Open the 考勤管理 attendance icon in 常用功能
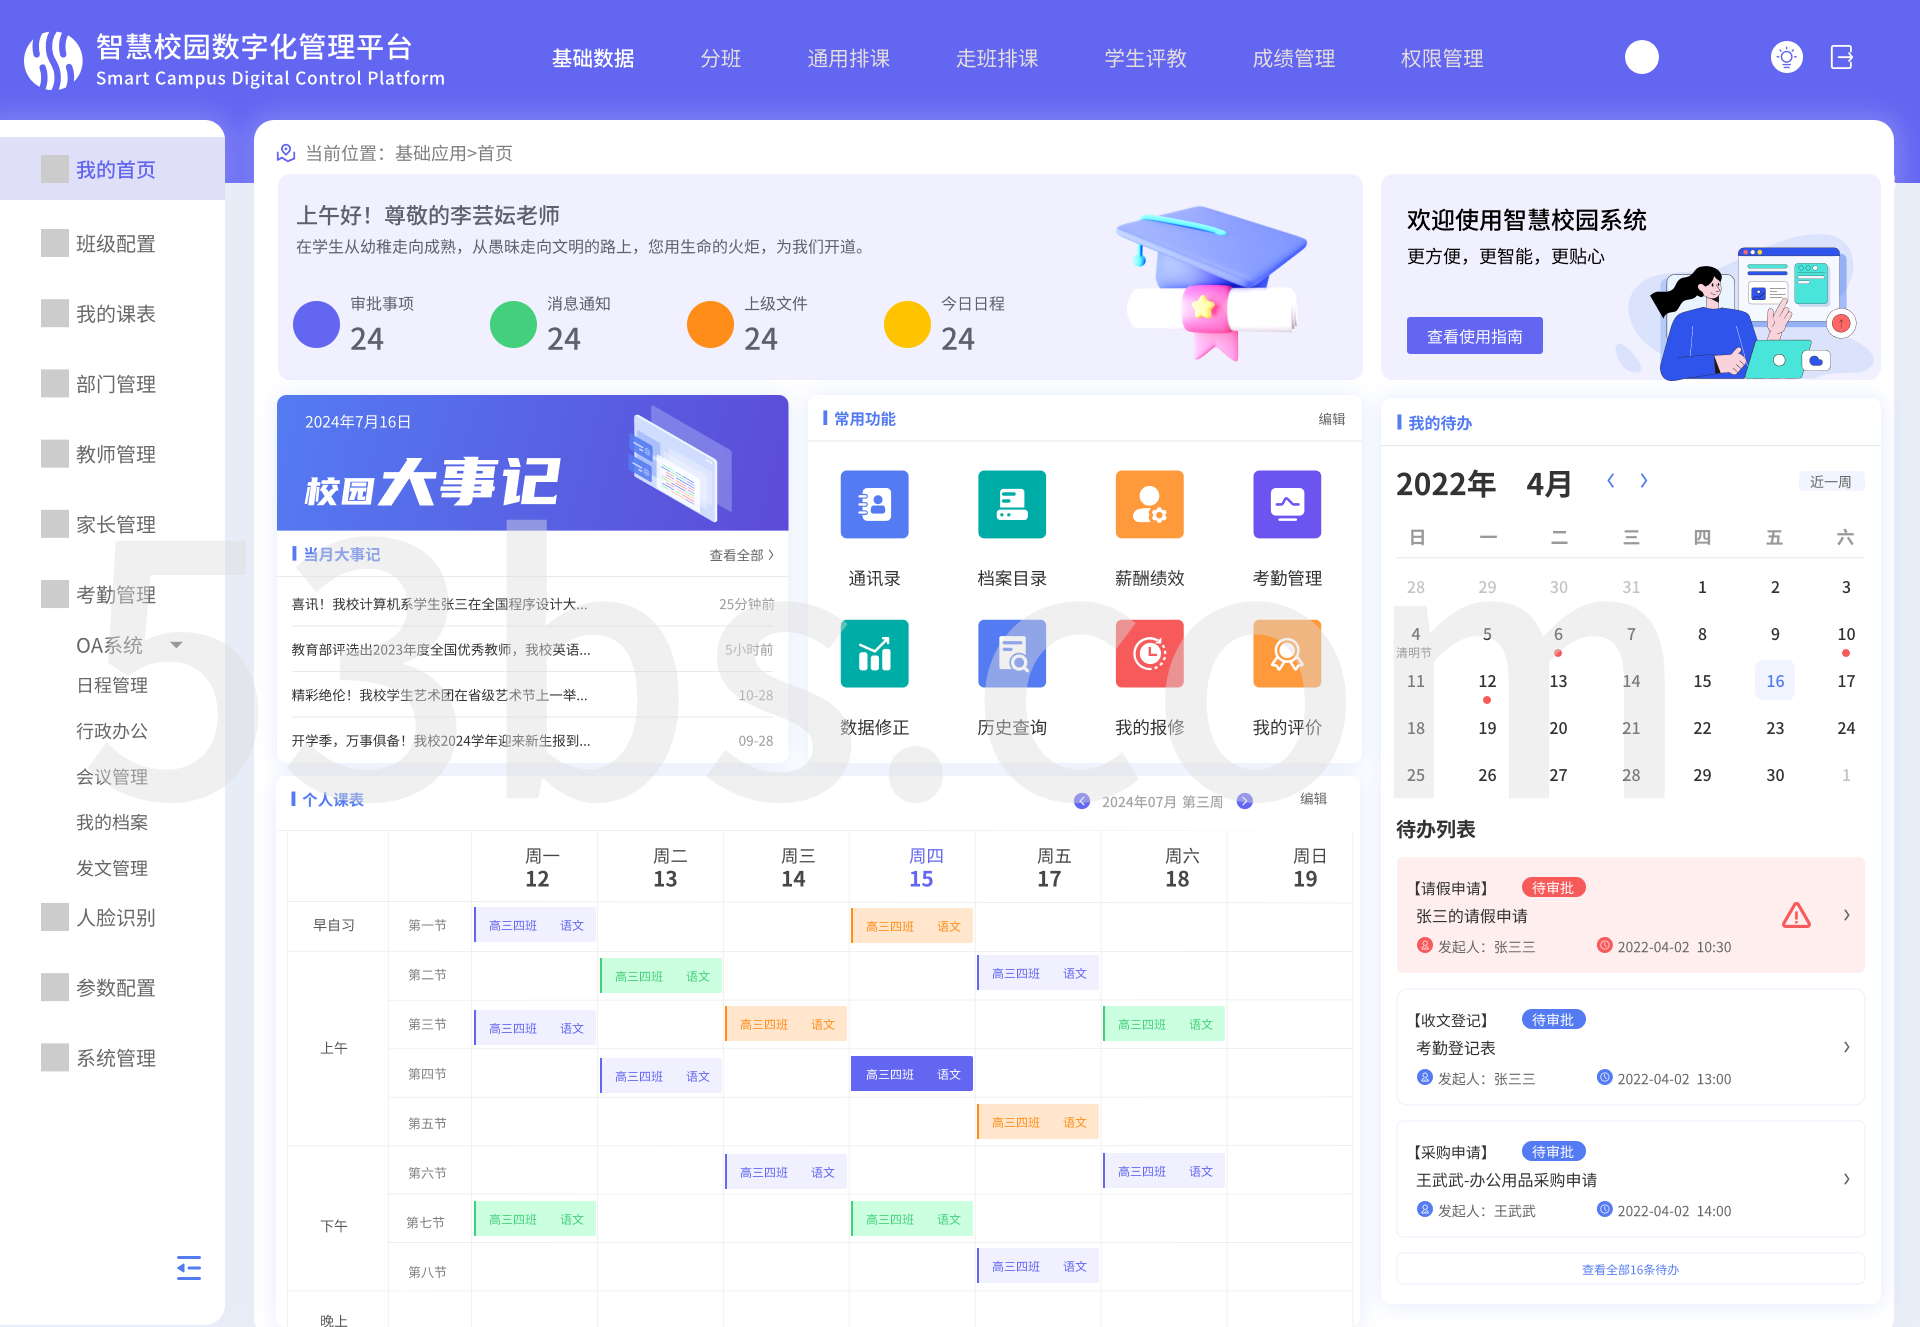This screenshot has width=1920, height=1327. 1287,504
